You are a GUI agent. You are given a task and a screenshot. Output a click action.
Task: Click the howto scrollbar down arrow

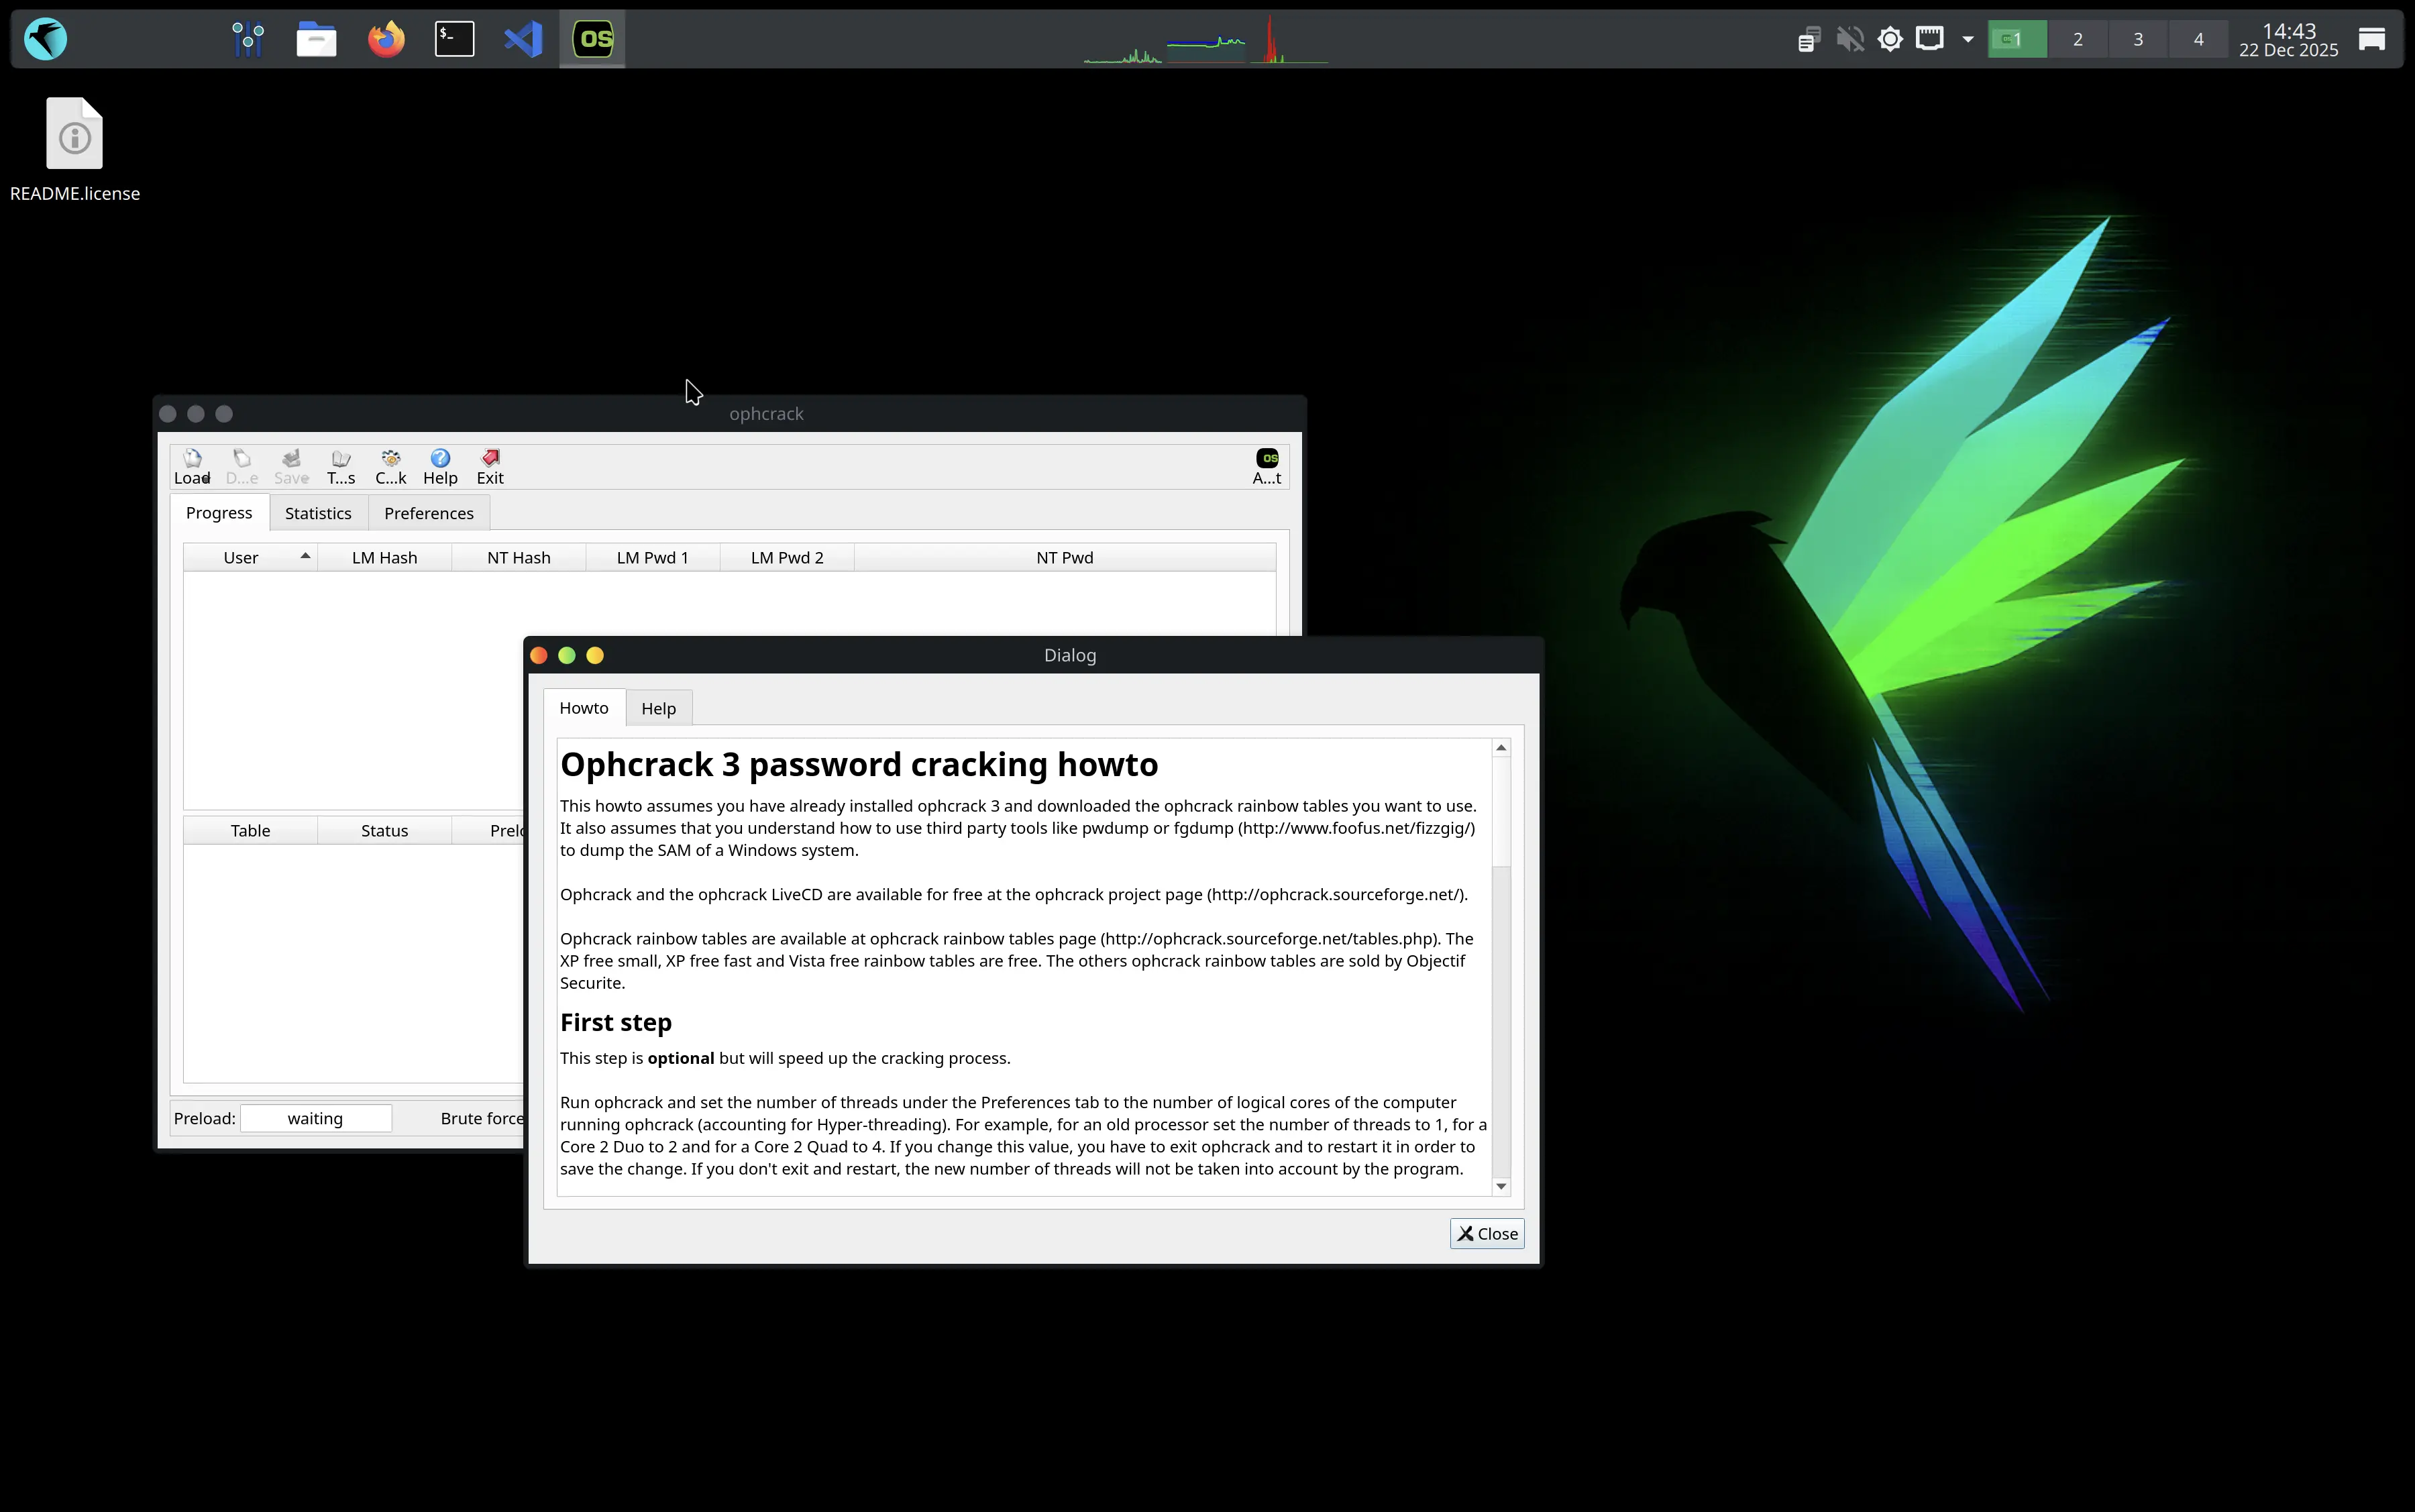tap(1500, 1186)
